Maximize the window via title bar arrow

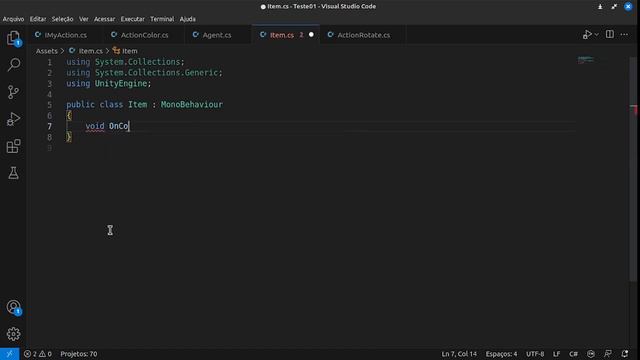coord(614,7)
